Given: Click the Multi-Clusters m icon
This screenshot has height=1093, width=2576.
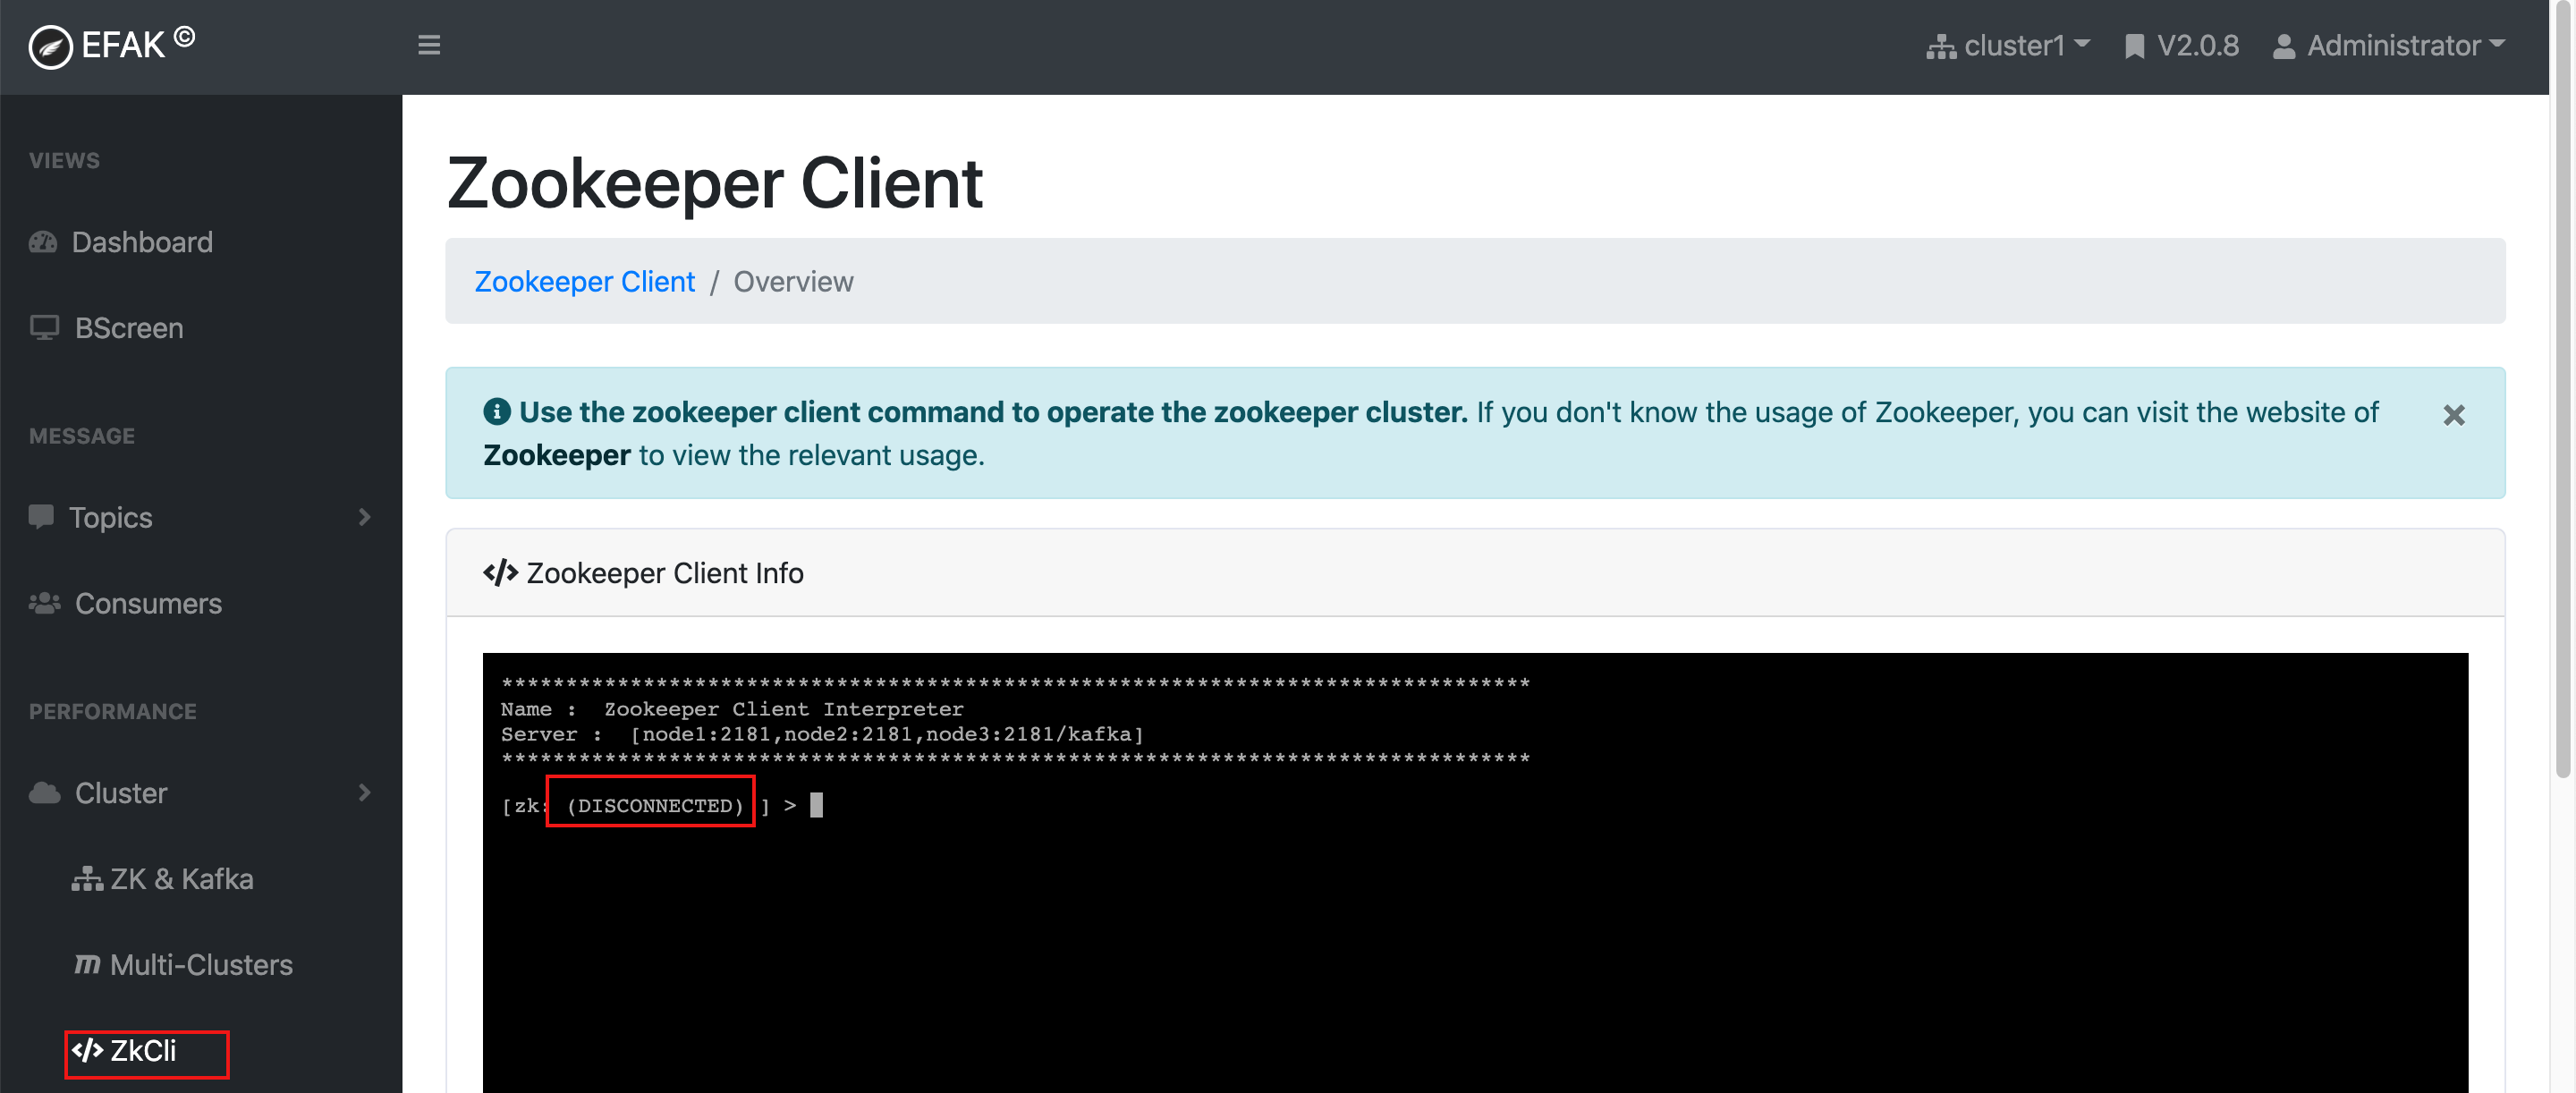Looking at the screenshot, I should click(x=87, y=965).
